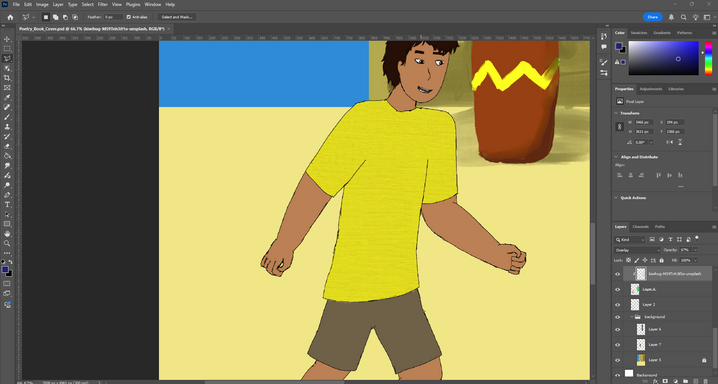
Task: Hide Layer 6 visibility eye
Action: pyautogui.click(x=617, y=330)
